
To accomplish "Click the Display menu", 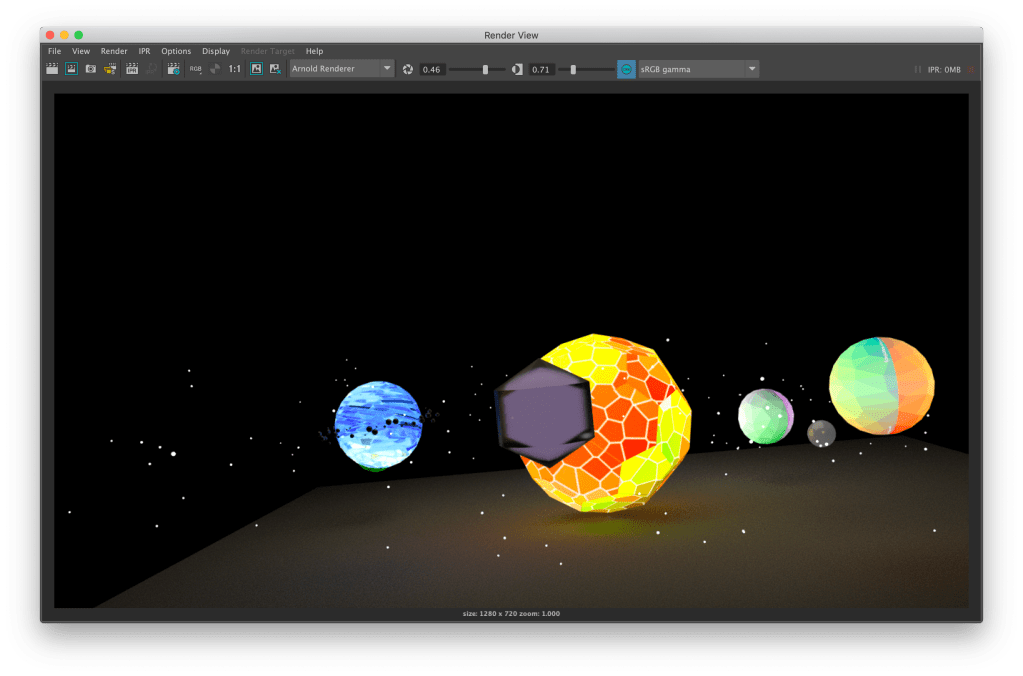I will click(215, 51).
